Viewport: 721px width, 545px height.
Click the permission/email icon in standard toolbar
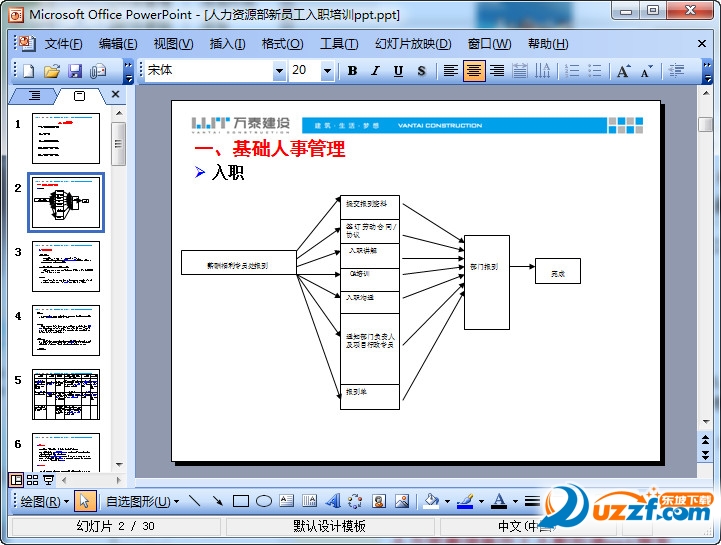coord(98,71)
